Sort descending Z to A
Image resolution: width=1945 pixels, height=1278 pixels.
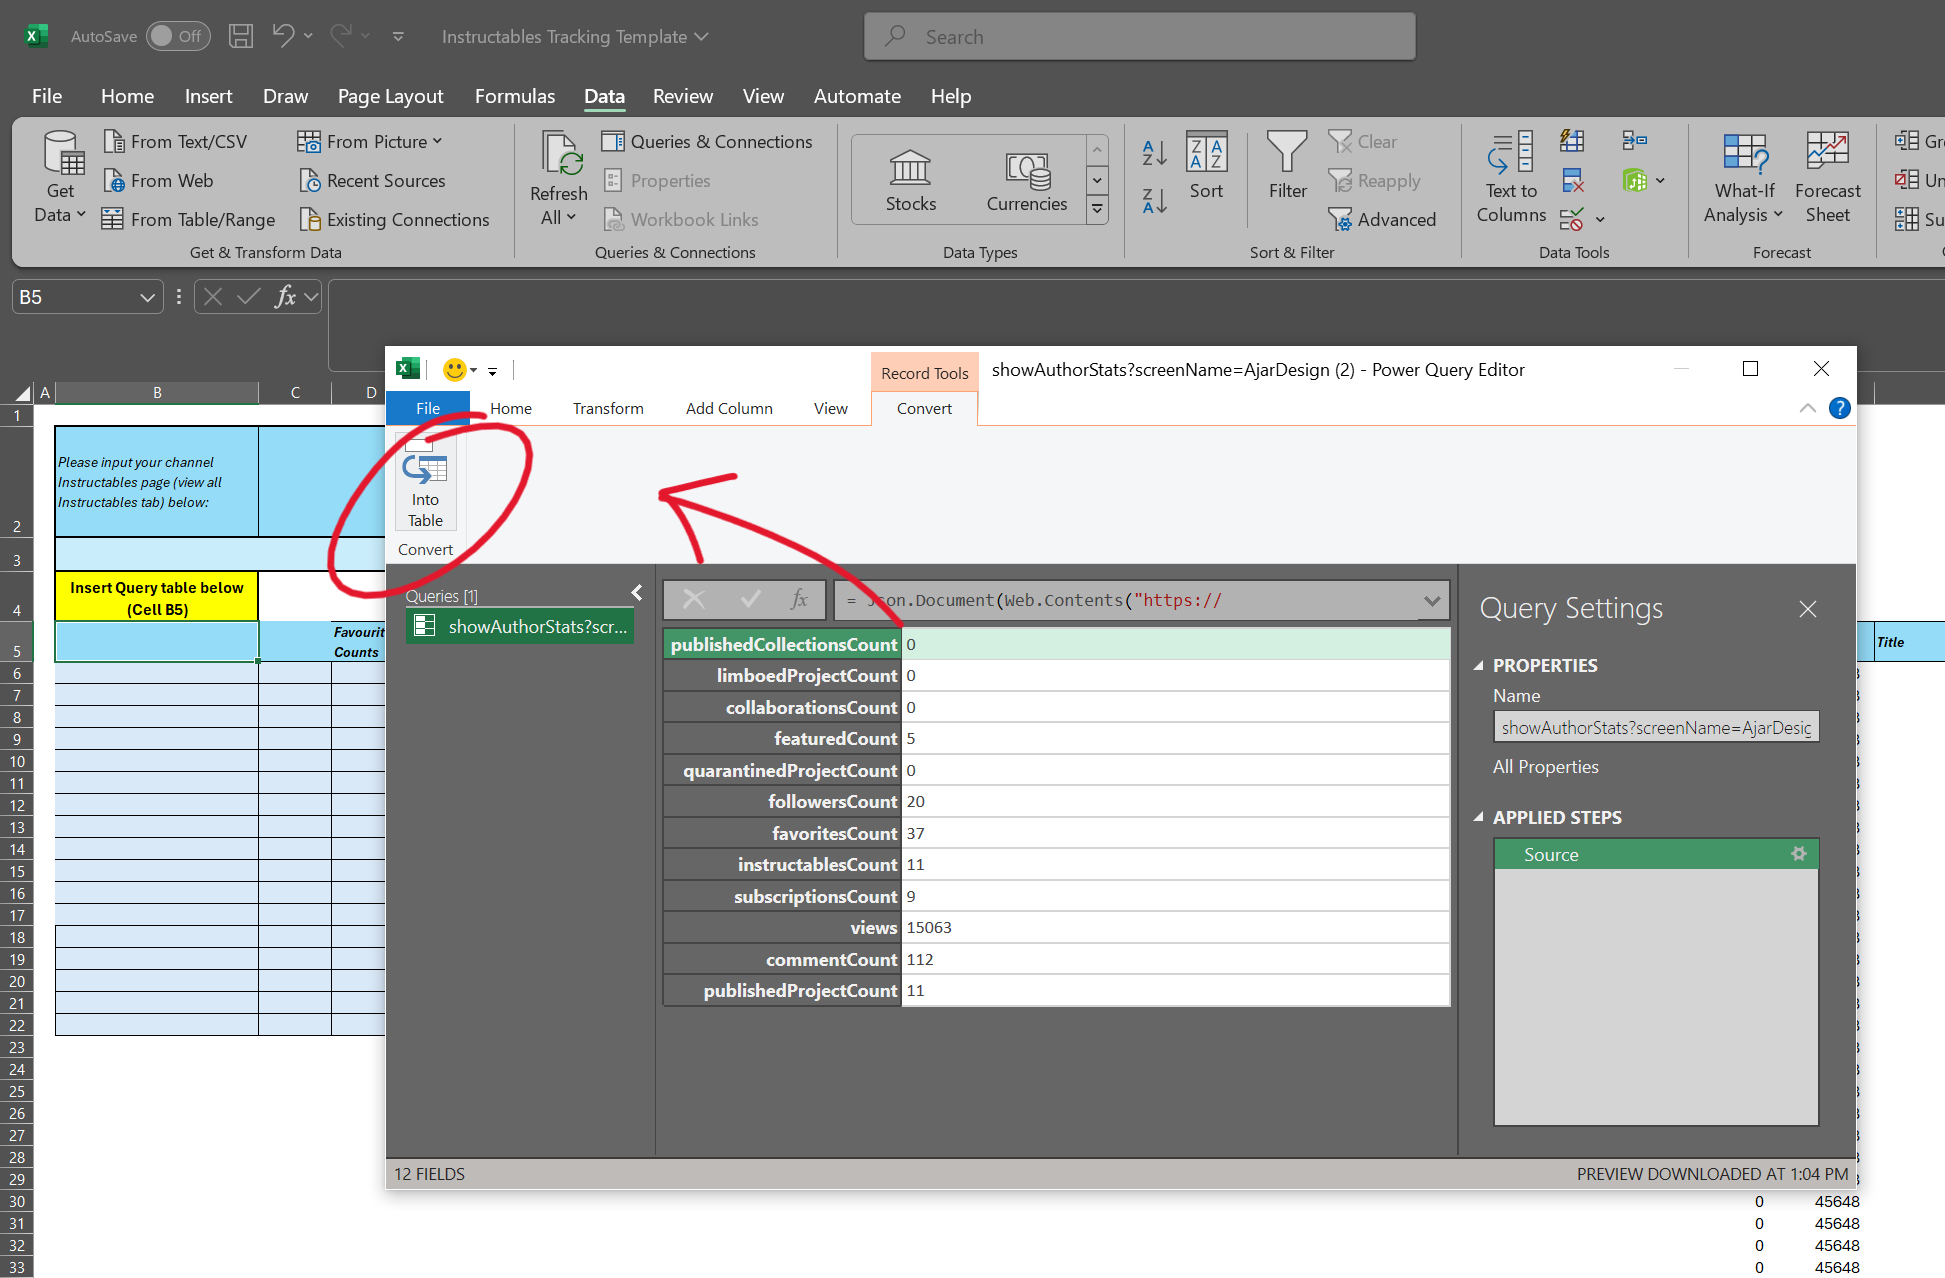click(1154, 201)
